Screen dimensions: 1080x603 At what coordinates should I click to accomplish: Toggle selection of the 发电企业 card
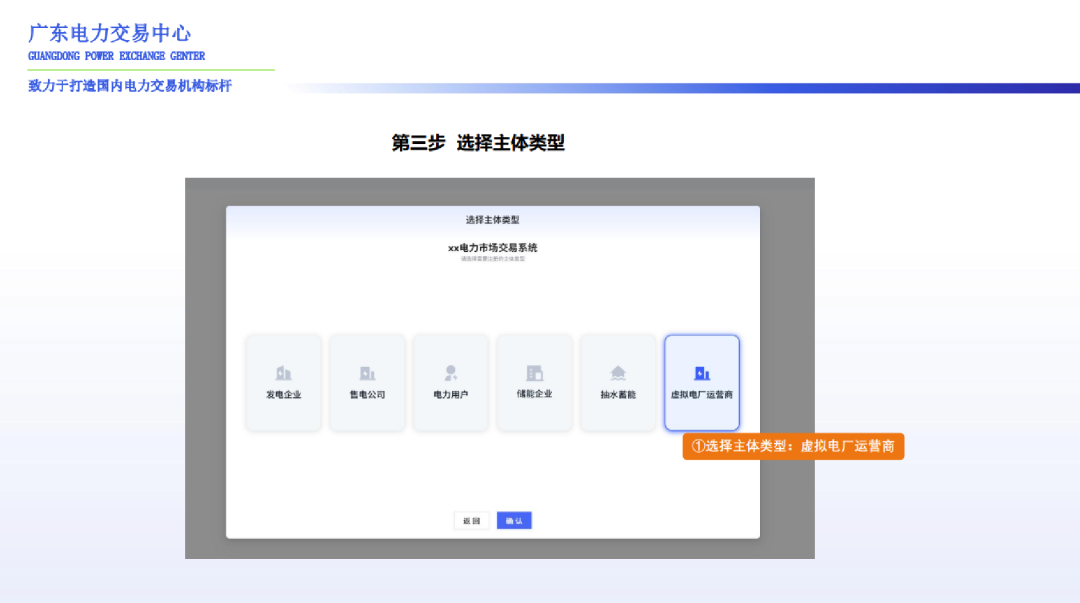(x=283, y=381)
